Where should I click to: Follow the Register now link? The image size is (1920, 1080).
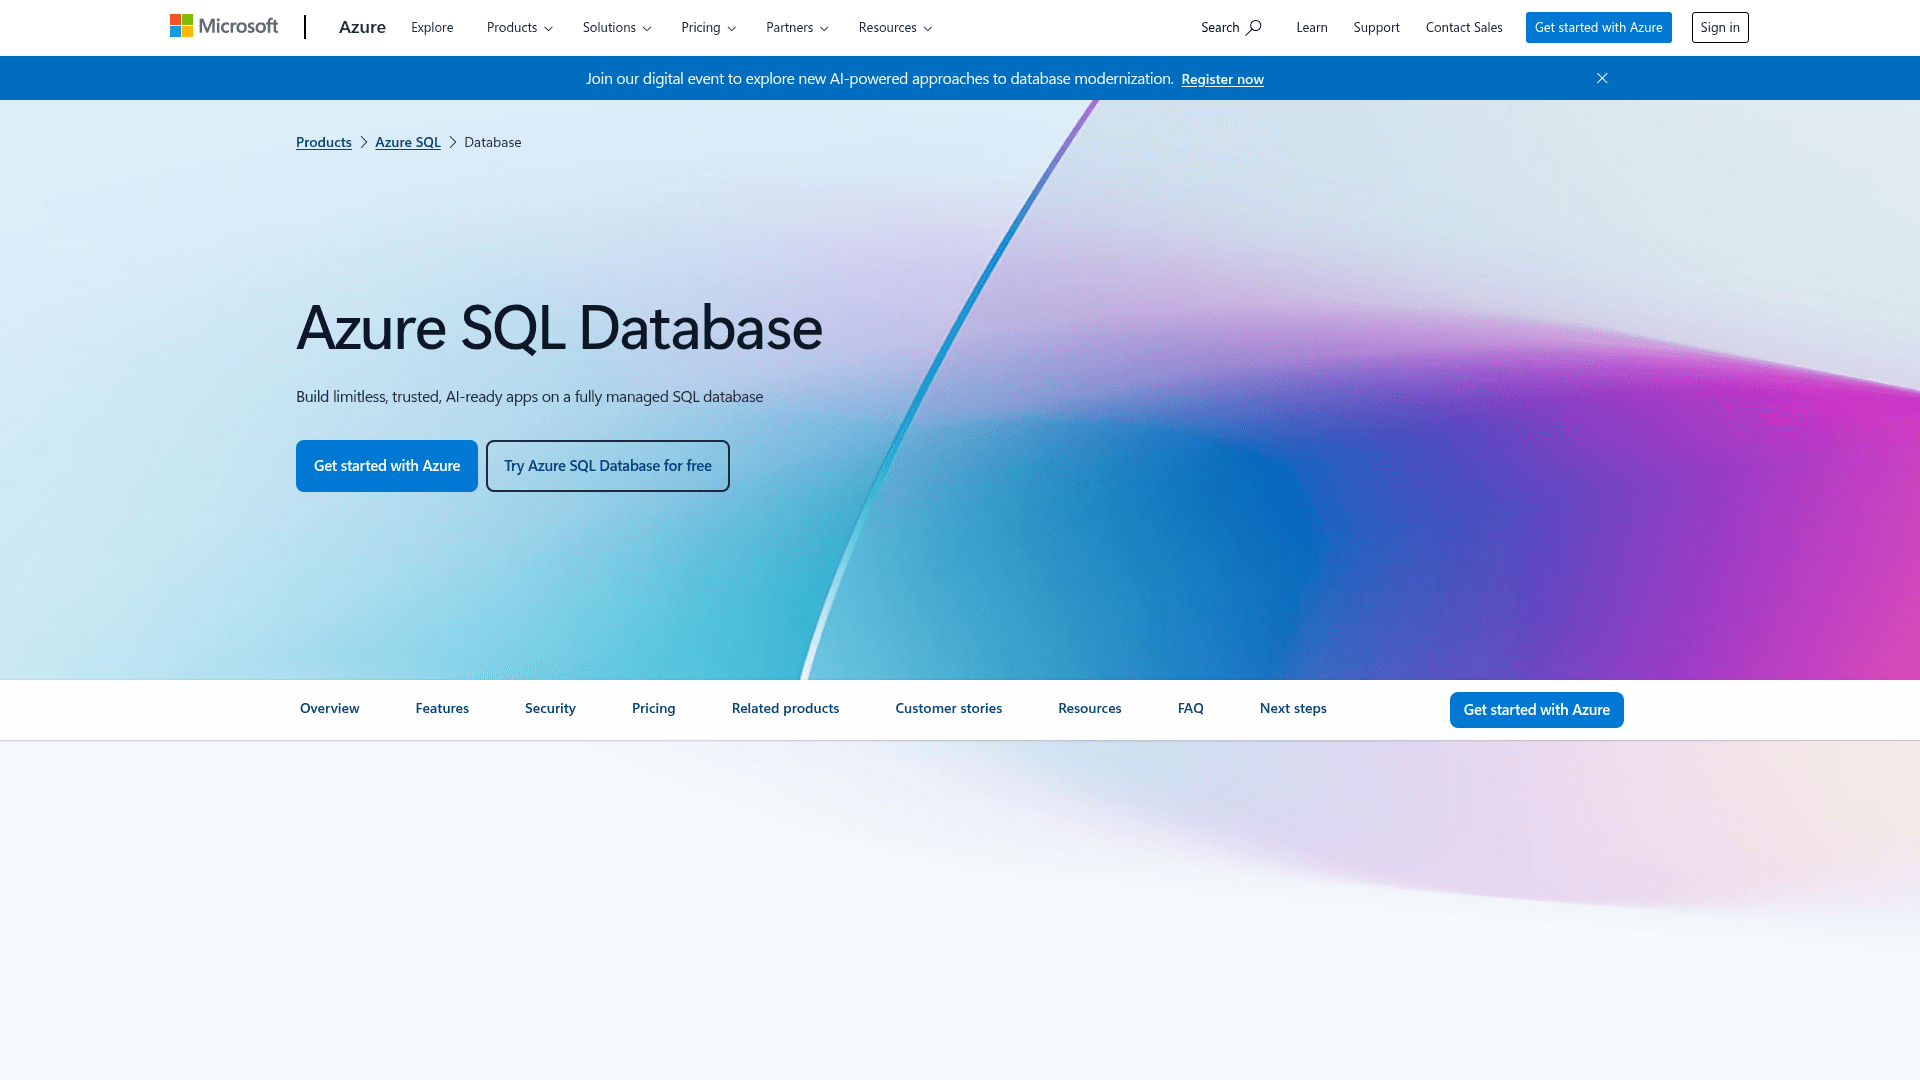(x=1222, y=79)
